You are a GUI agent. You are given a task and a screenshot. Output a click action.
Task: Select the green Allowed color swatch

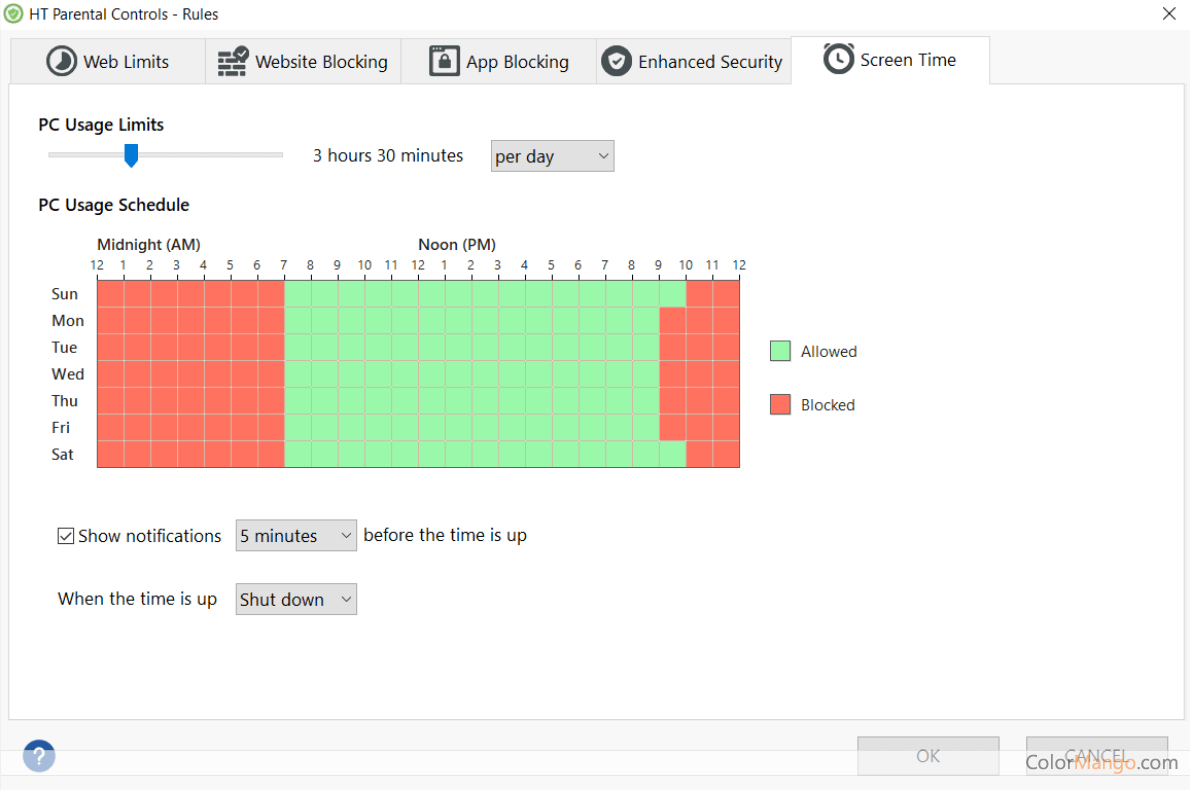780,351
